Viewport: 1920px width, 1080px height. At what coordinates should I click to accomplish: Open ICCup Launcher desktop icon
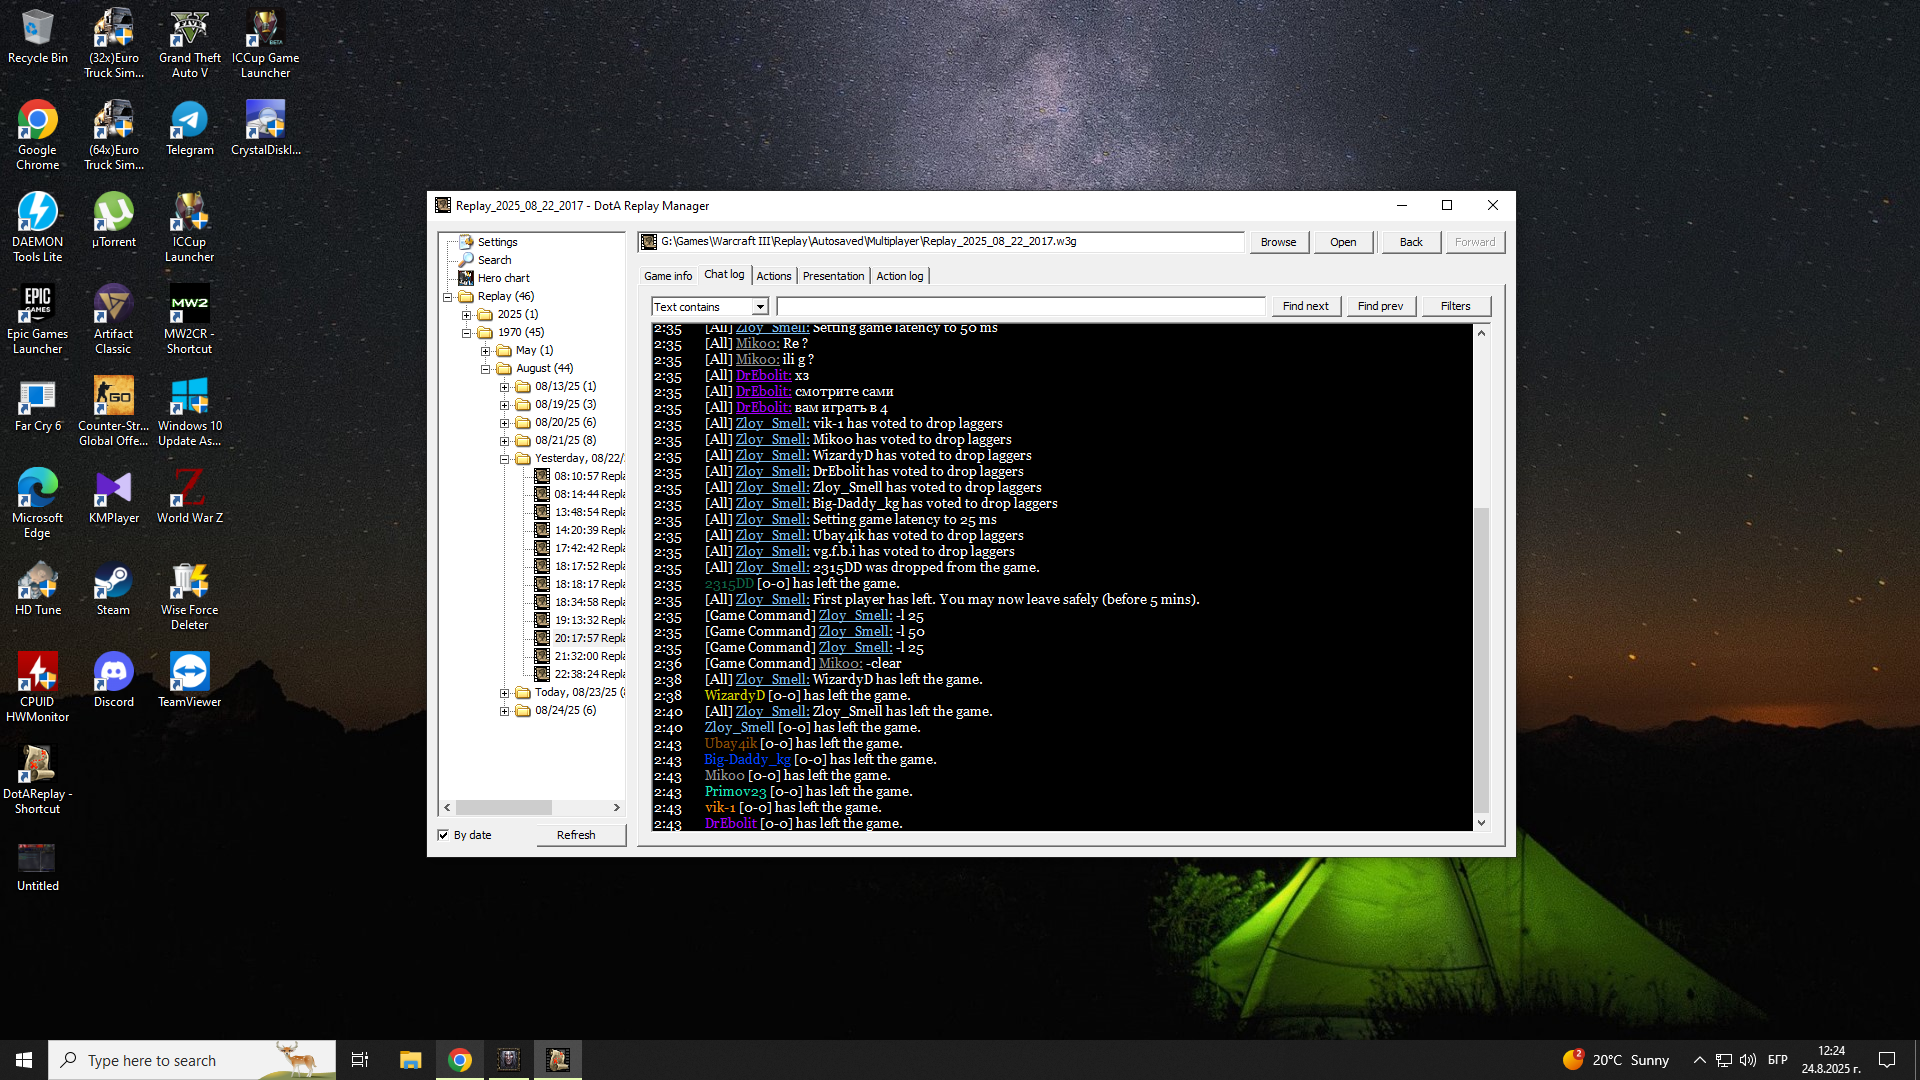pyautogui.click(x=189, y=228)
